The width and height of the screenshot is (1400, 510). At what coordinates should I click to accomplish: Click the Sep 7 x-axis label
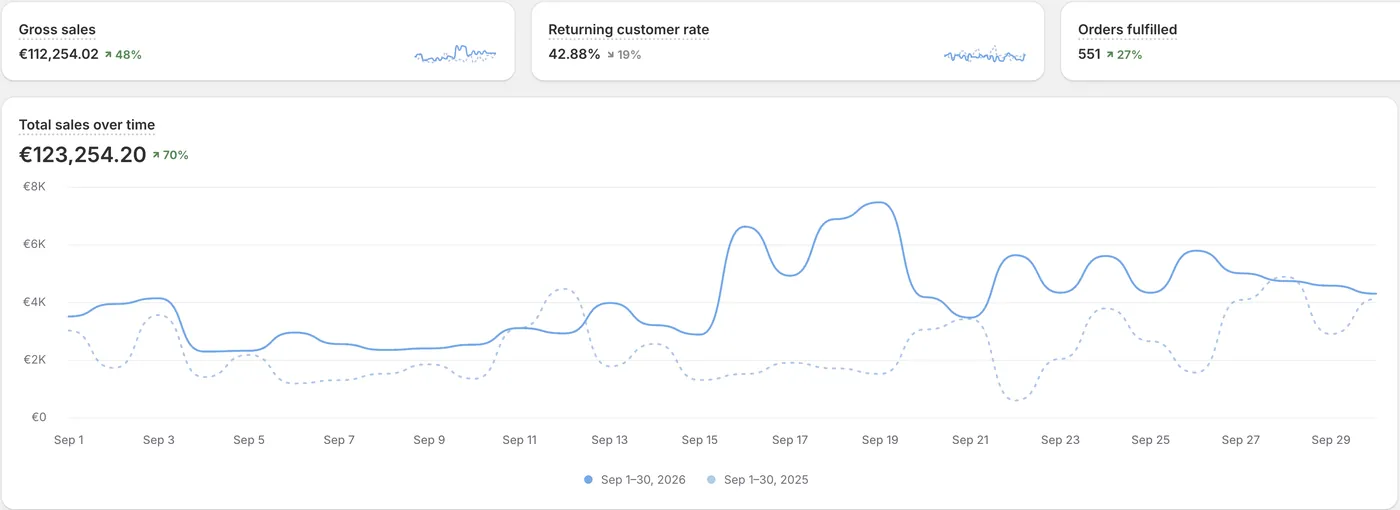point(339,440)
